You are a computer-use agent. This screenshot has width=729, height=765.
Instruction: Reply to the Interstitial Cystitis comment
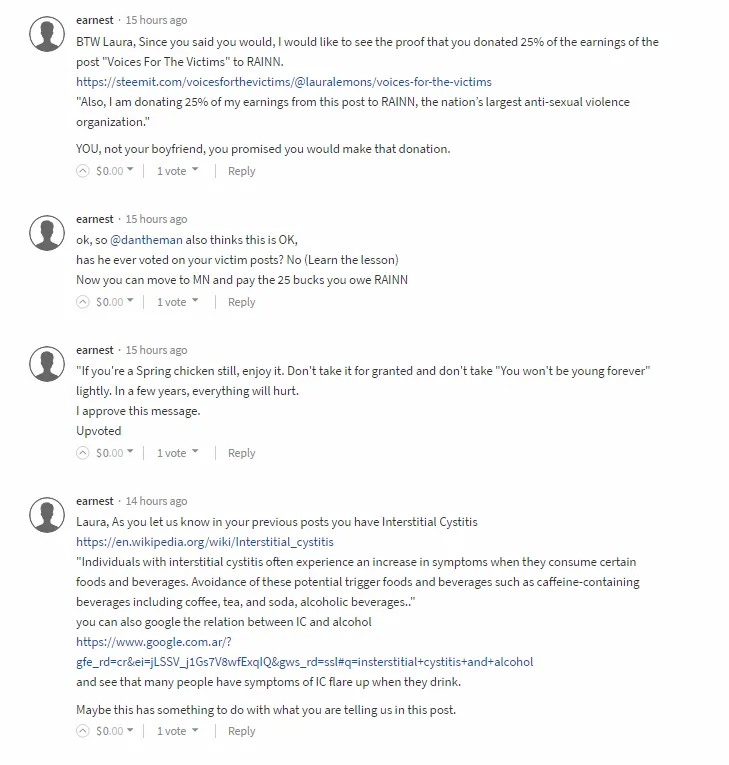point(242,731)
